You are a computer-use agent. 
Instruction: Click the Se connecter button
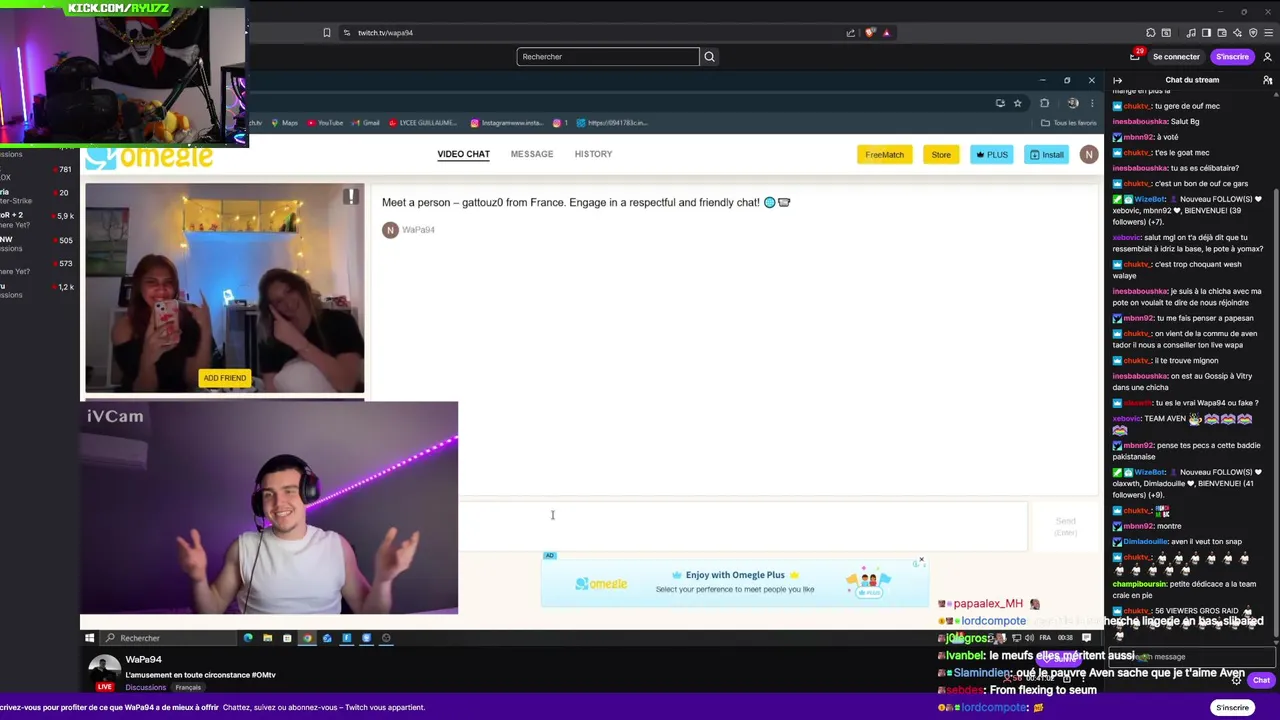(x=1176, y=57)
